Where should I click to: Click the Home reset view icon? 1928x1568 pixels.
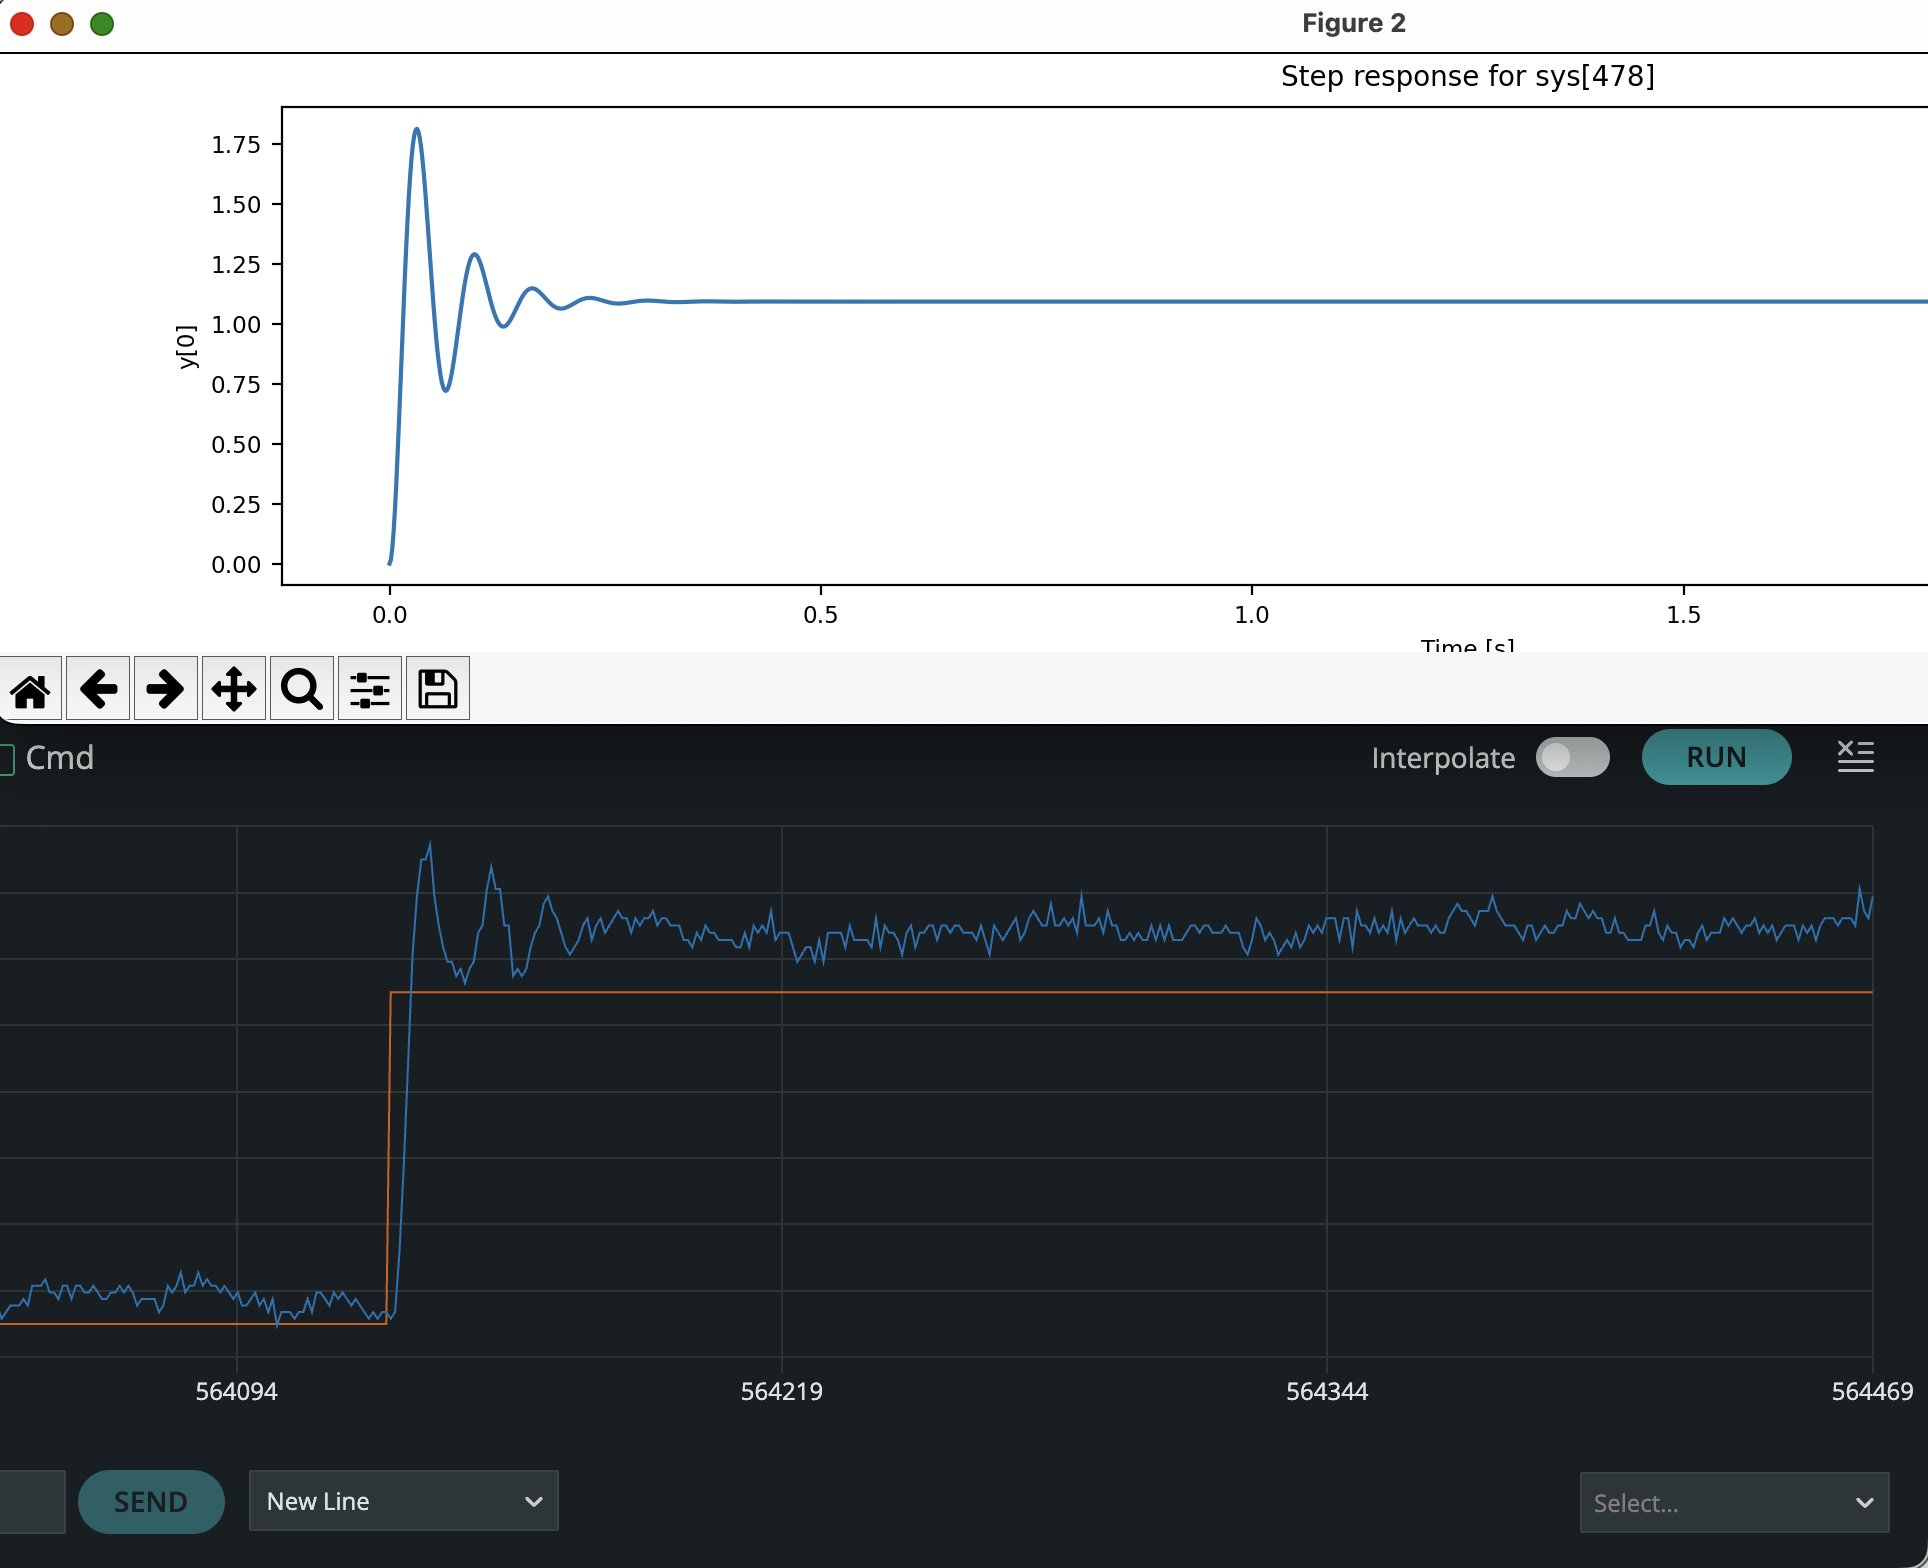pos(31,689)
